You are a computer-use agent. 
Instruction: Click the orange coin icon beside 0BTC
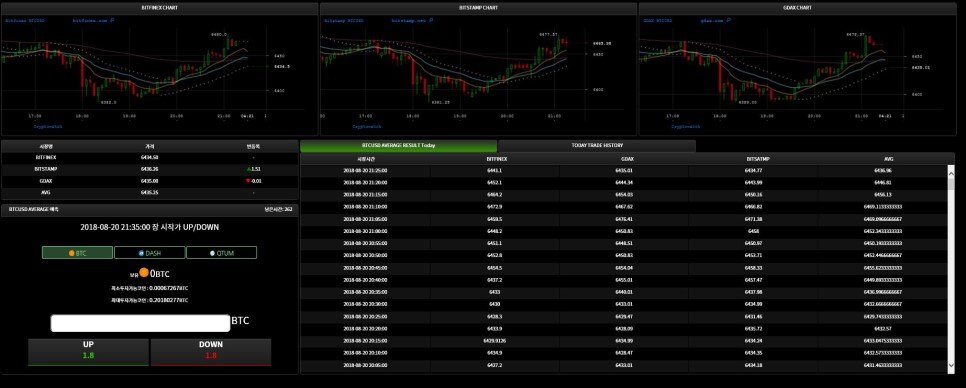click(x=144, y=272)
